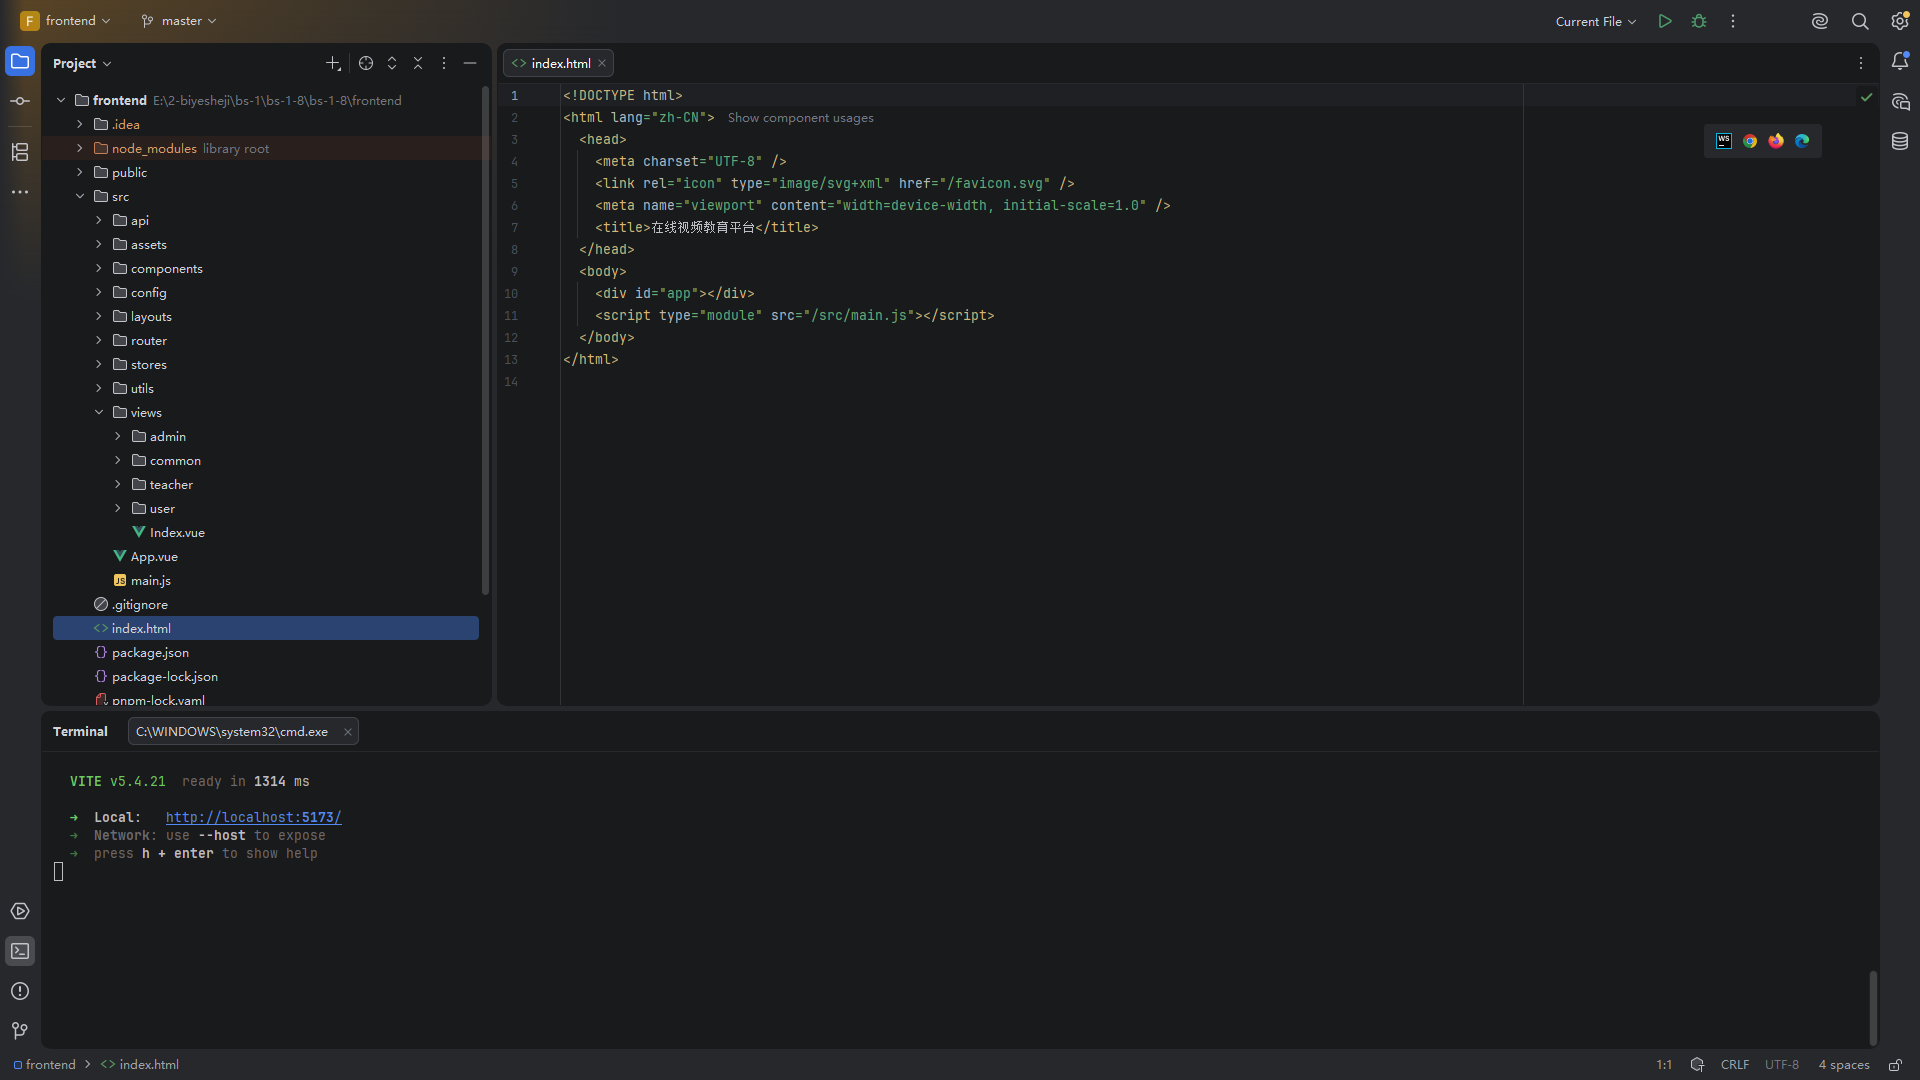This screenshot has width=1920, height=1080.
Task: Expand the node_modules folder
Action: coord(80,148)
